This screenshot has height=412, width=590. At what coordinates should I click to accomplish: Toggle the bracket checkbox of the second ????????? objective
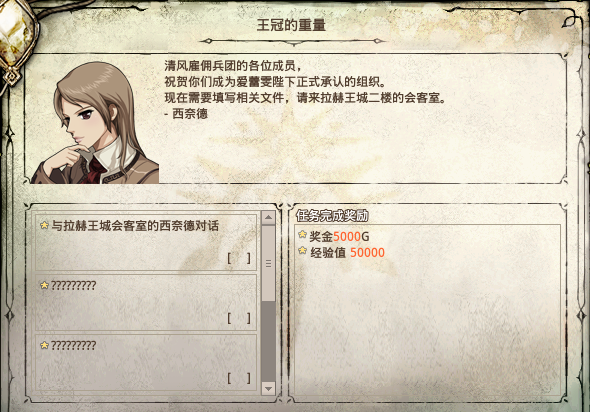click(239, 318)
